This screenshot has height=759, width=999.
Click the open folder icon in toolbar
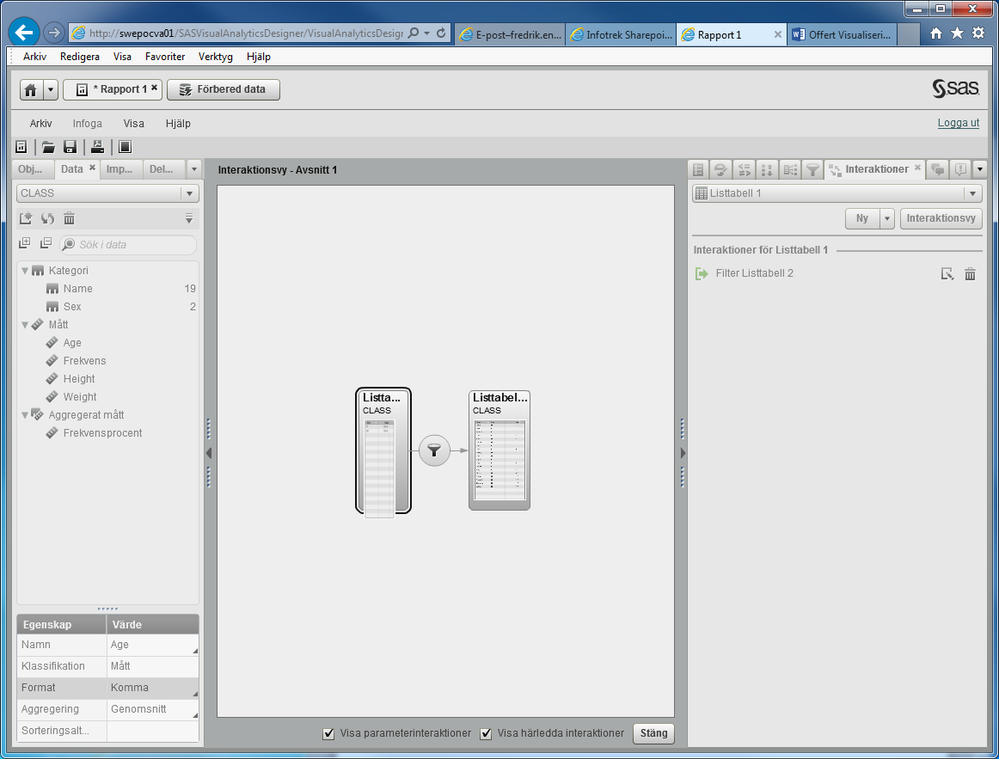point(48,147)
